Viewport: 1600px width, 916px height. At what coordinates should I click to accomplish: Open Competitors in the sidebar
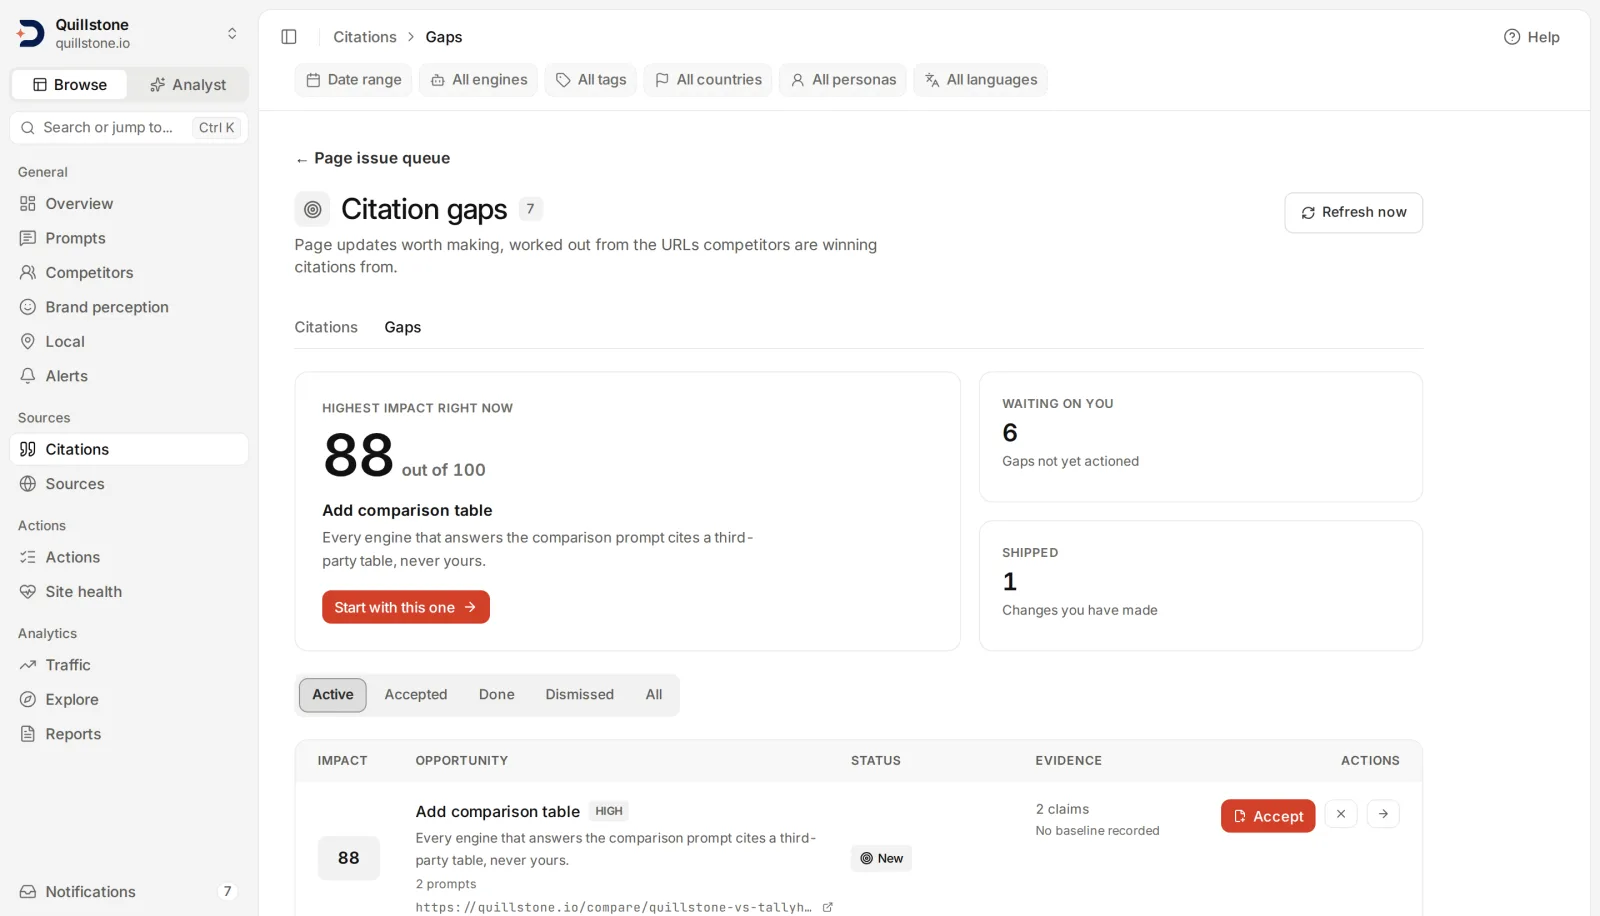[x=129, y=273]
